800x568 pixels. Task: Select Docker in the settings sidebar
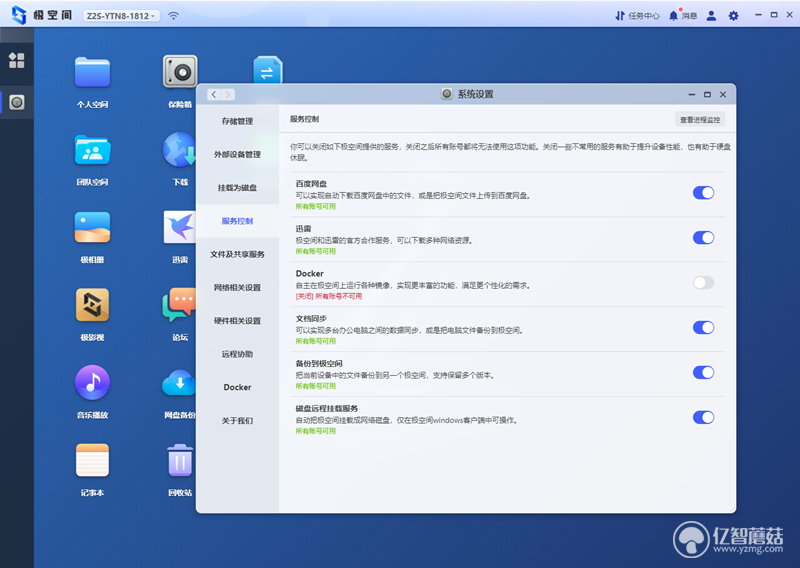(237, 387)
